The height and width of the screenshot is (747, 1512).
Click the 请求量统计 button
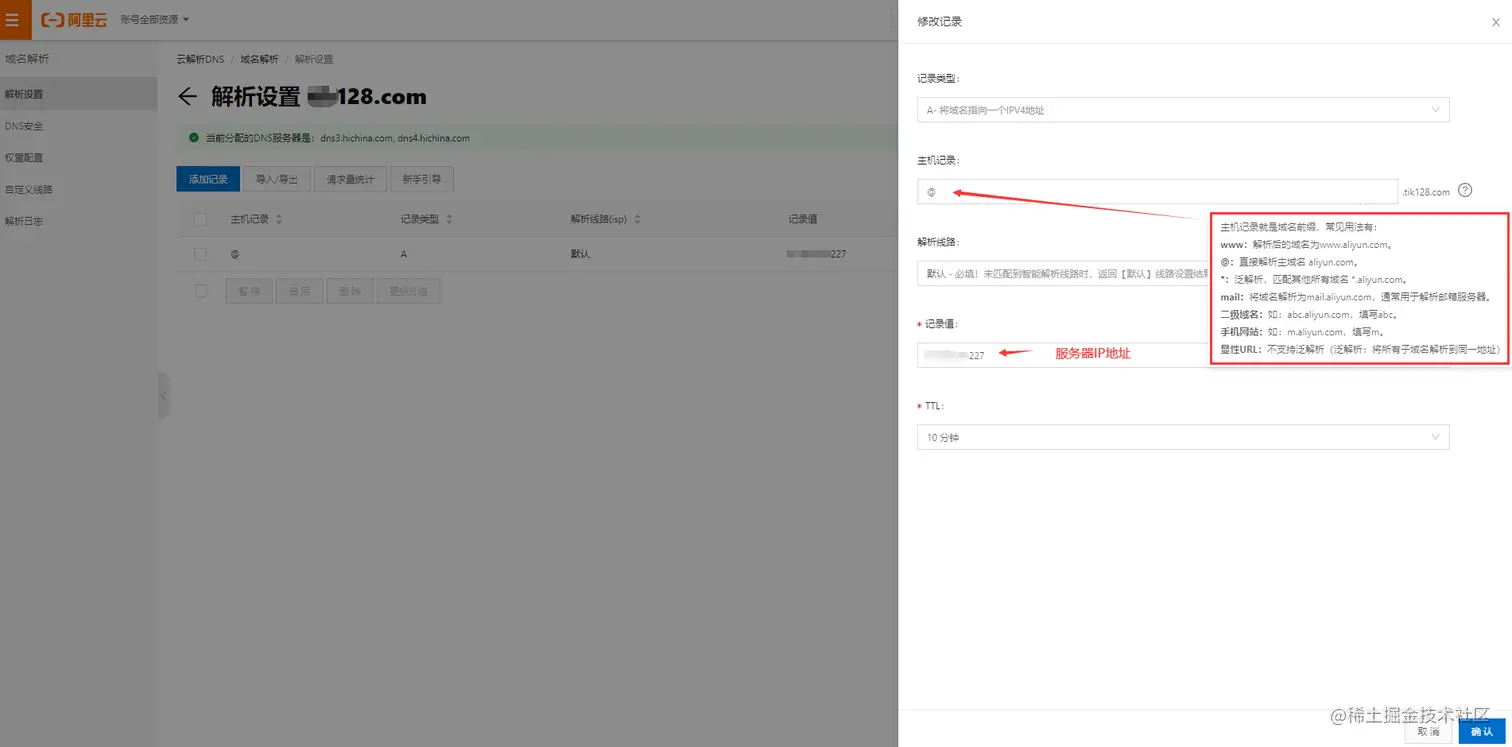pos(350,179)
